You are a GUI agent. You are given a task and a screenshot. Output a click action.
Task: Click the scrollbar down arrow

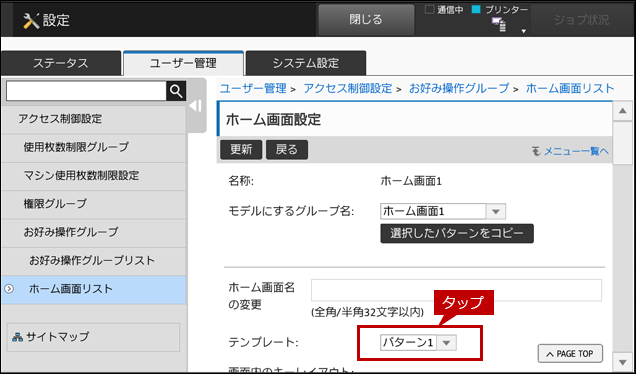[x=623, y=361]
